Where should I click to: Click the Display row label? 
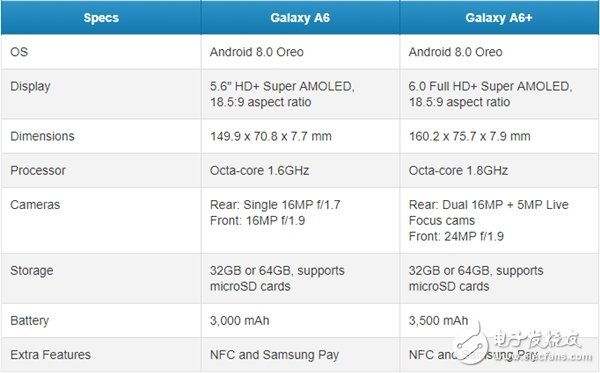coord(30,86)
